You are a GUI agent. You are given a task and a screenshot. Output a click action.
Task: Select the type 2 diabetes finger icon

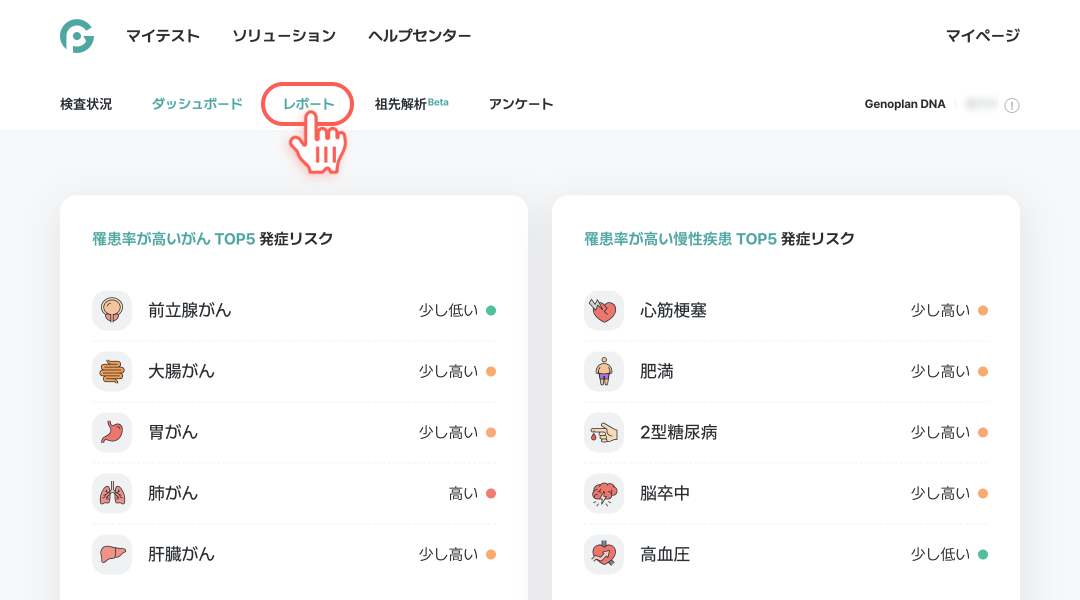tap(604, 432)
